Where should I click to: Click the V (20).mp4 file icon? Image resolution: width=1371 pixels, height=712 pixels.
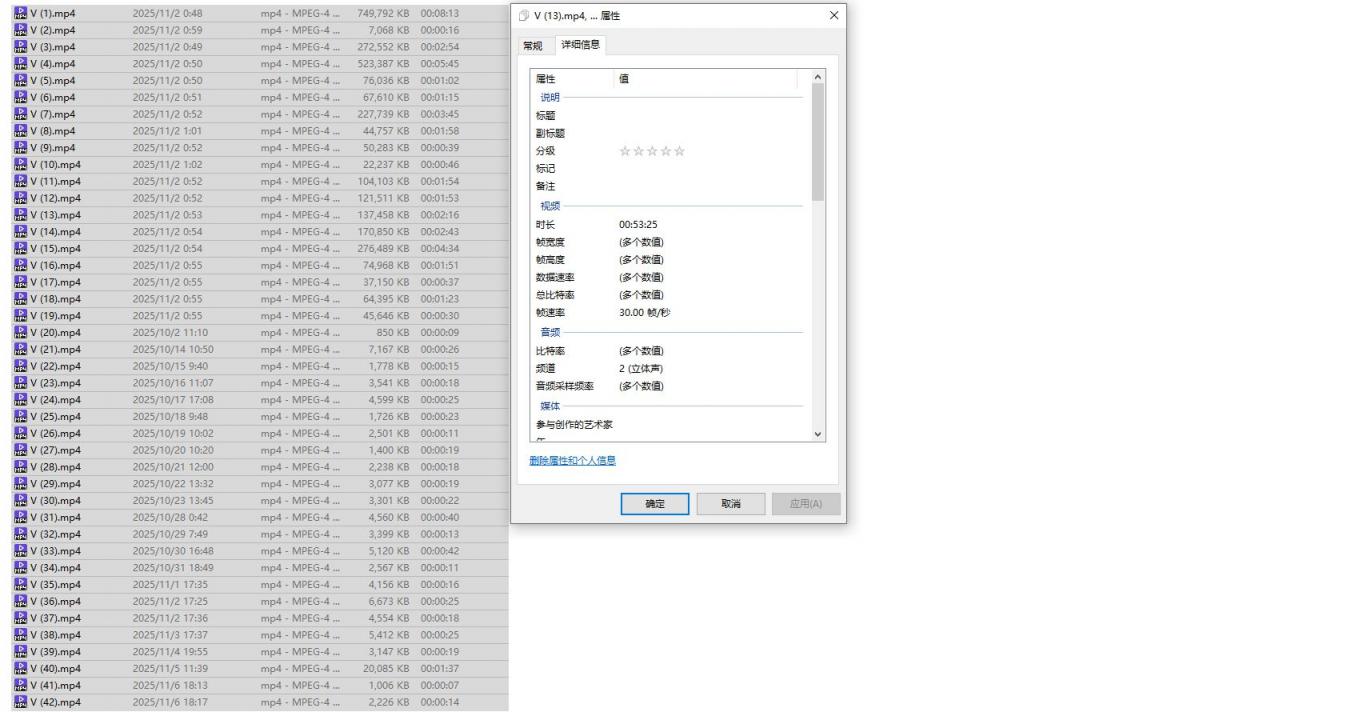(20, 333)
